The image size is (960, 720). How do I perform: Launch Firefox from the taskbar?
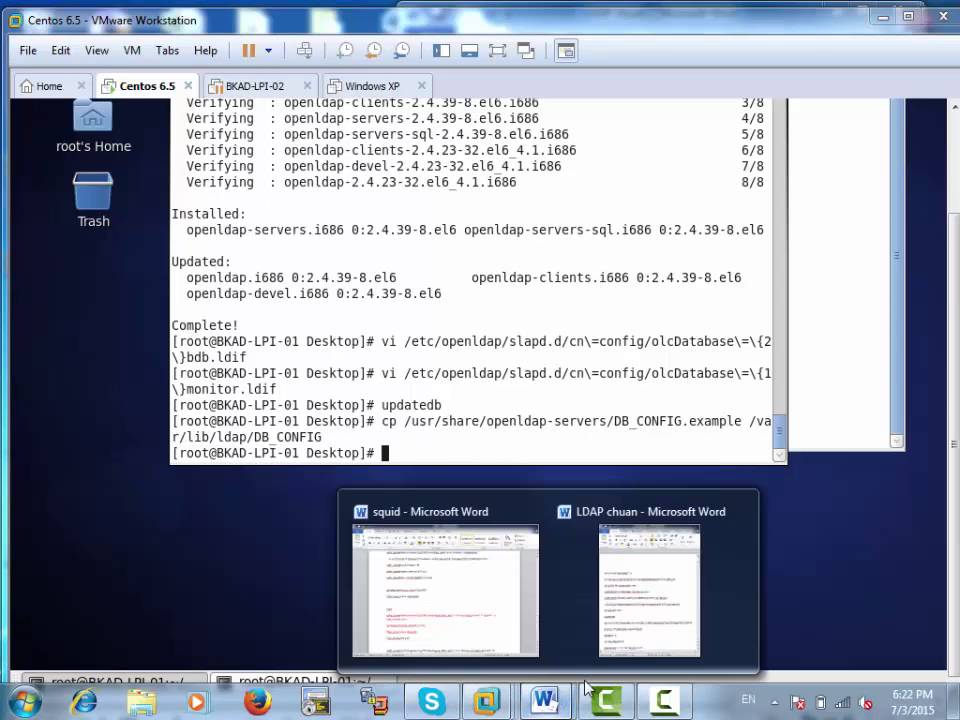[x=257, y=702]
